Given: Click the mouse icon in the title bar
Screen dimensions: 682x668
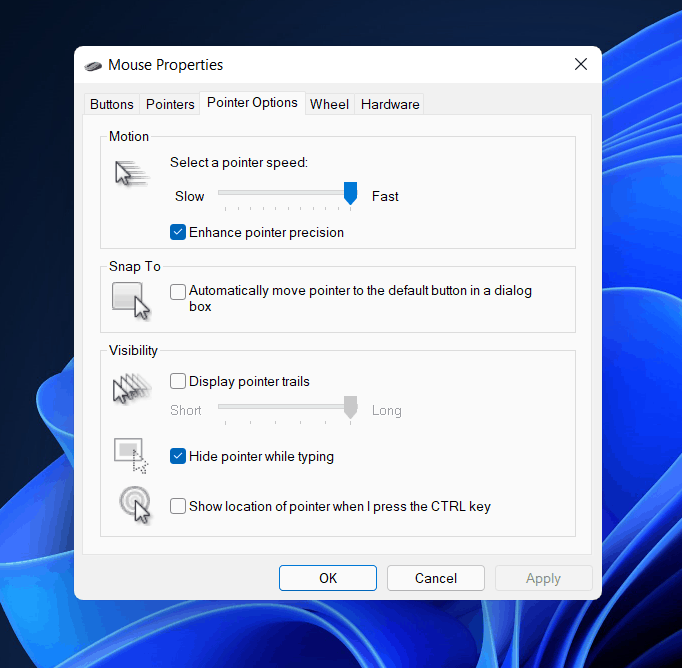Looking at the screenshot, I should (93, 66).
